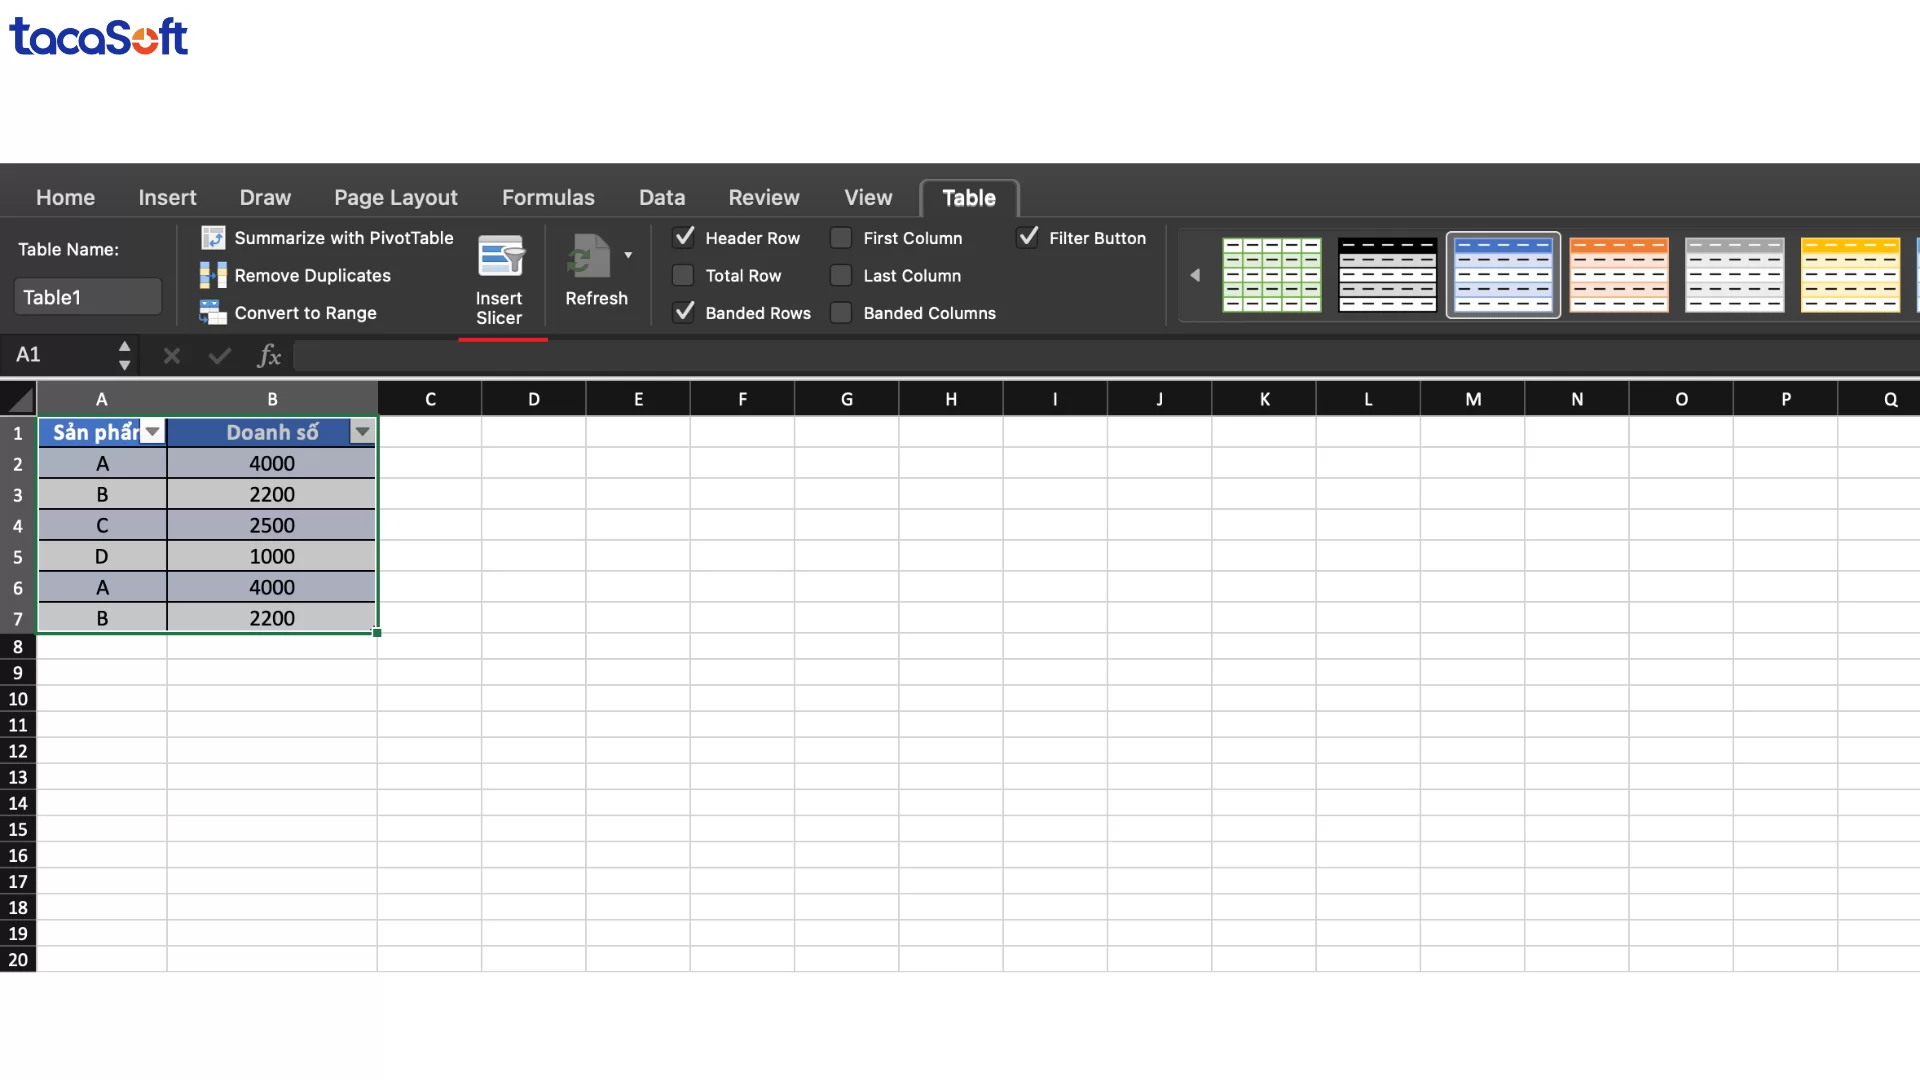
Task: Open the Review ribbon tab
Action: click(764, 197)
